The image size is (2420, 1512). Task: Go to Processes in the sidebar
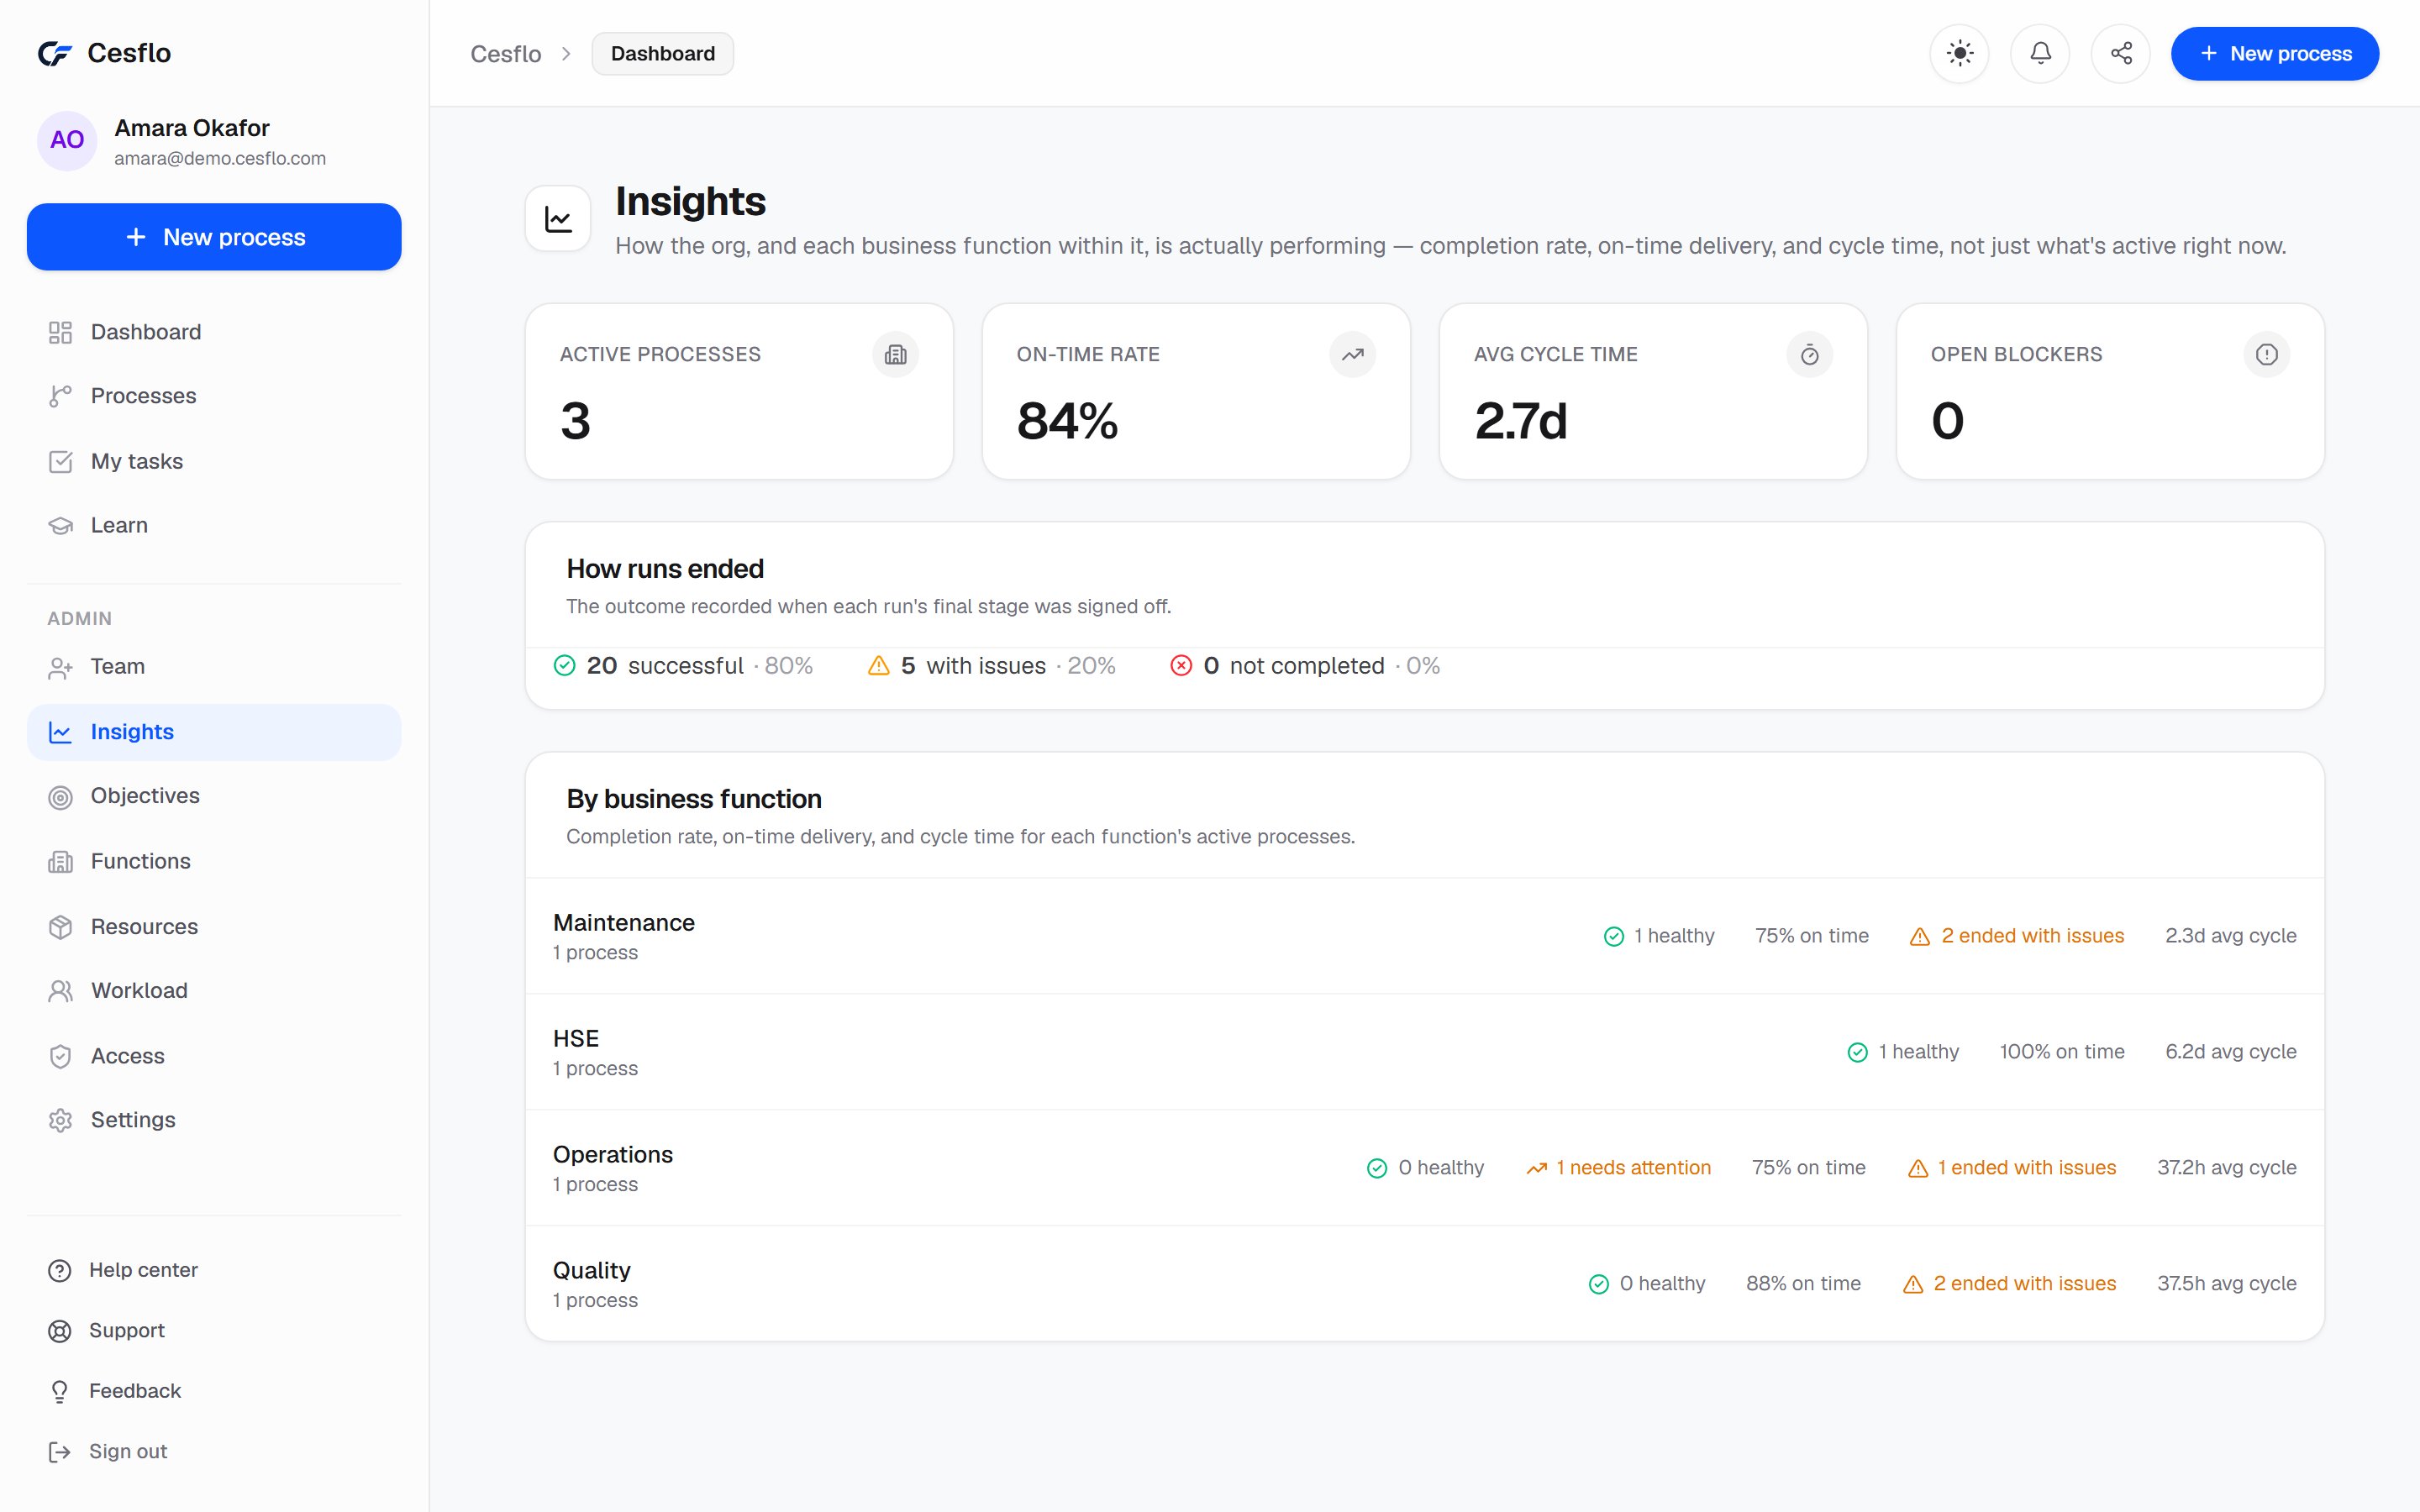[214, 396]
